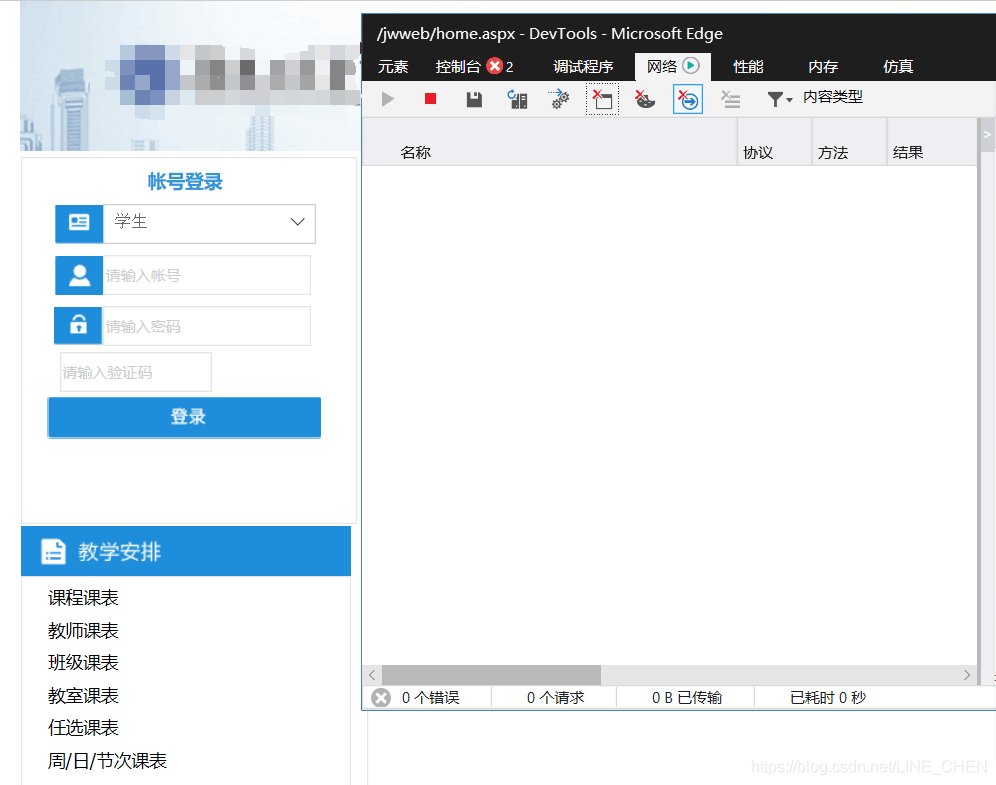Click the account username icon beside the account field

pyautogui.click(x=78, y=275)
